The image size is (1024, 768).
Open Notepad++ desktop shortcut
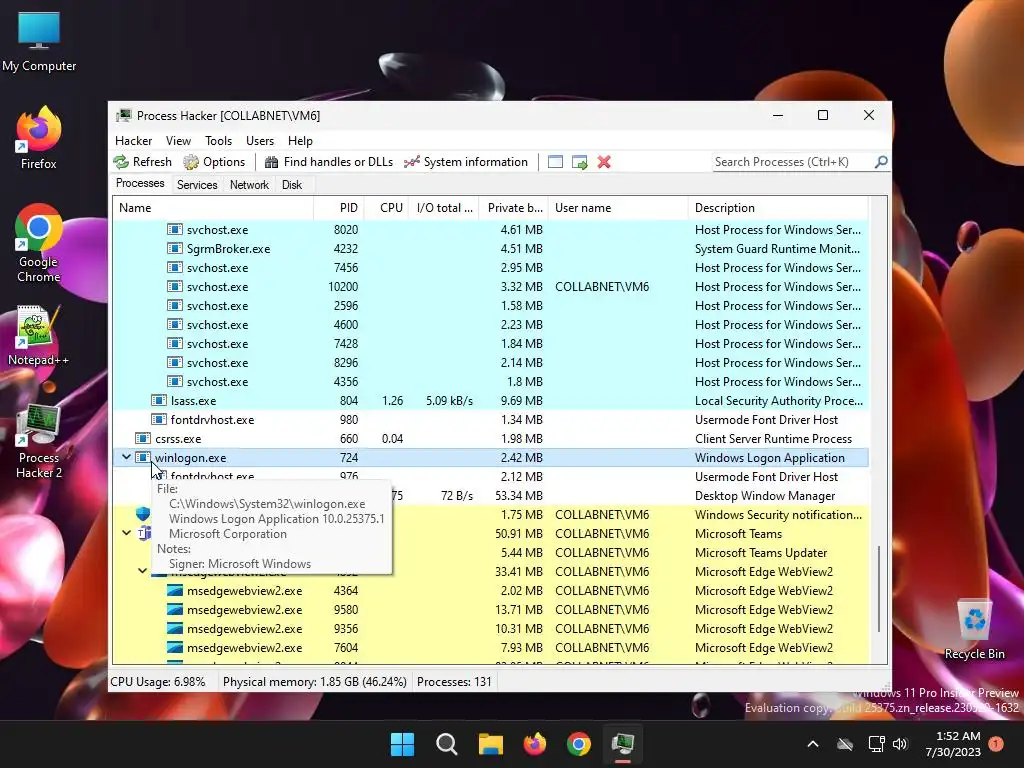(x=39, y=334)
